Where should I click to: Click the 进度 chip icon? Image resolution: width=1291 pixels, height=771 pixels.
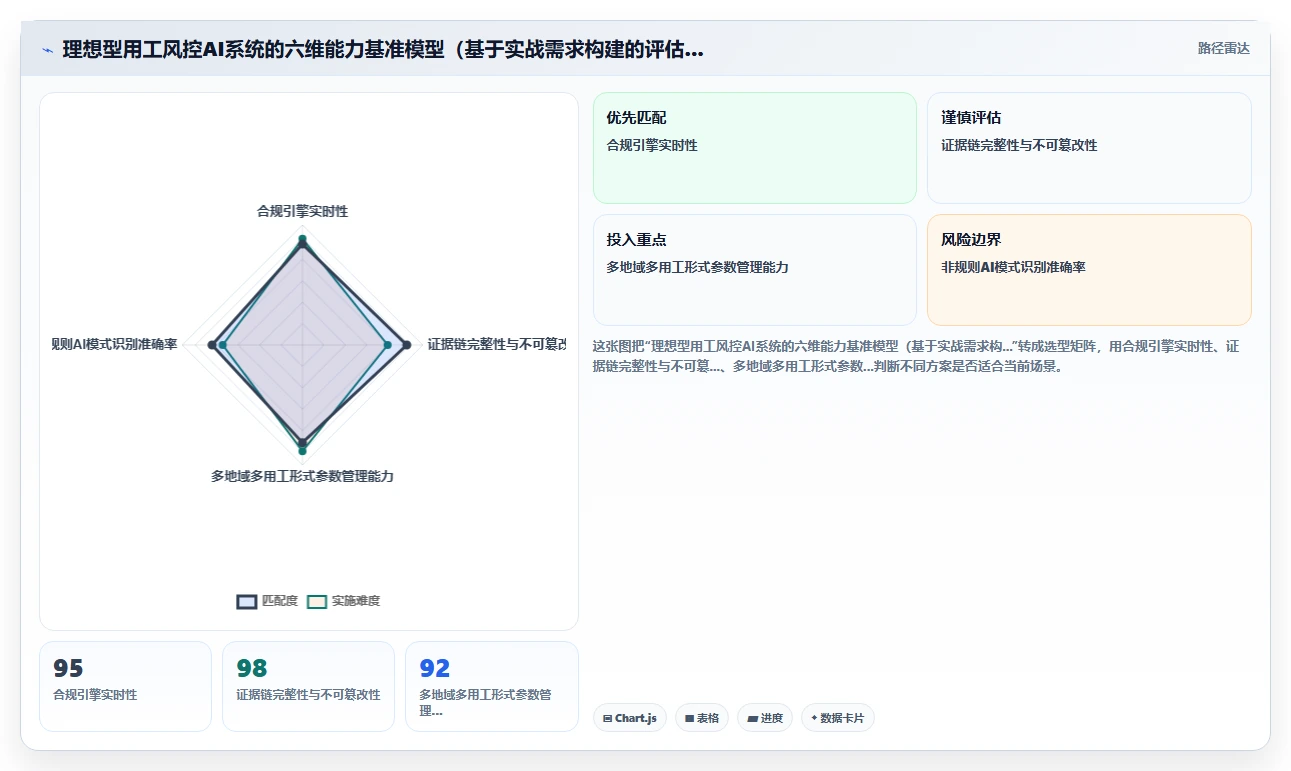752,718
